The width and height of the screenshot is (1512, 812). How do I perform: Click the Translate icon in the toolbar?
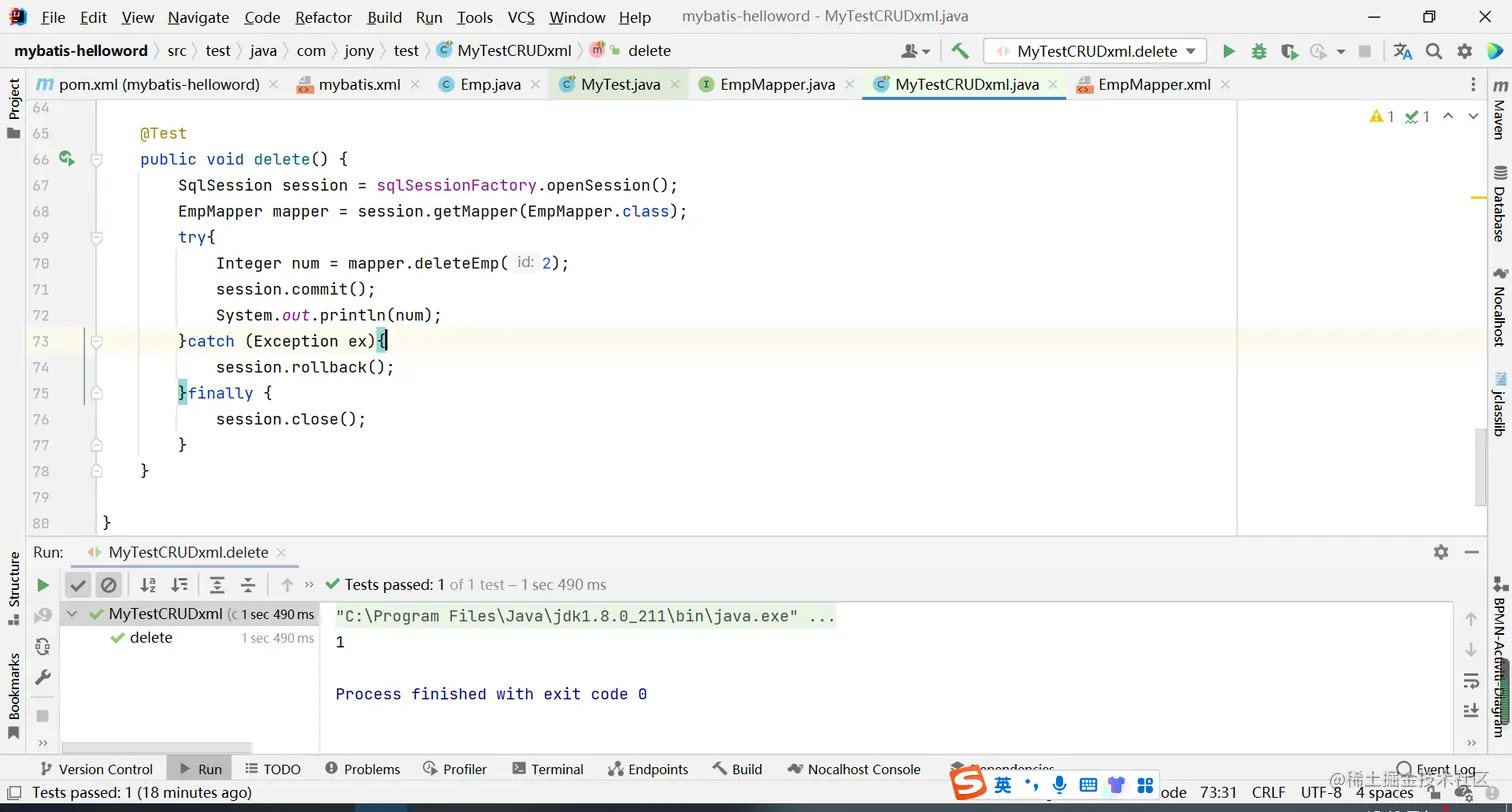[x=1403, y=51]
